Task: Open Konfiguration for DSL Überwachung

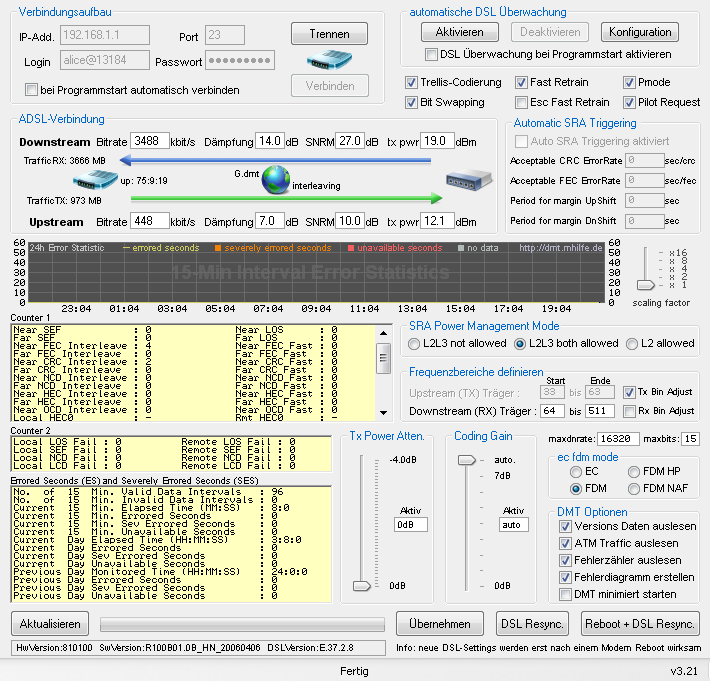Action: 640,32
